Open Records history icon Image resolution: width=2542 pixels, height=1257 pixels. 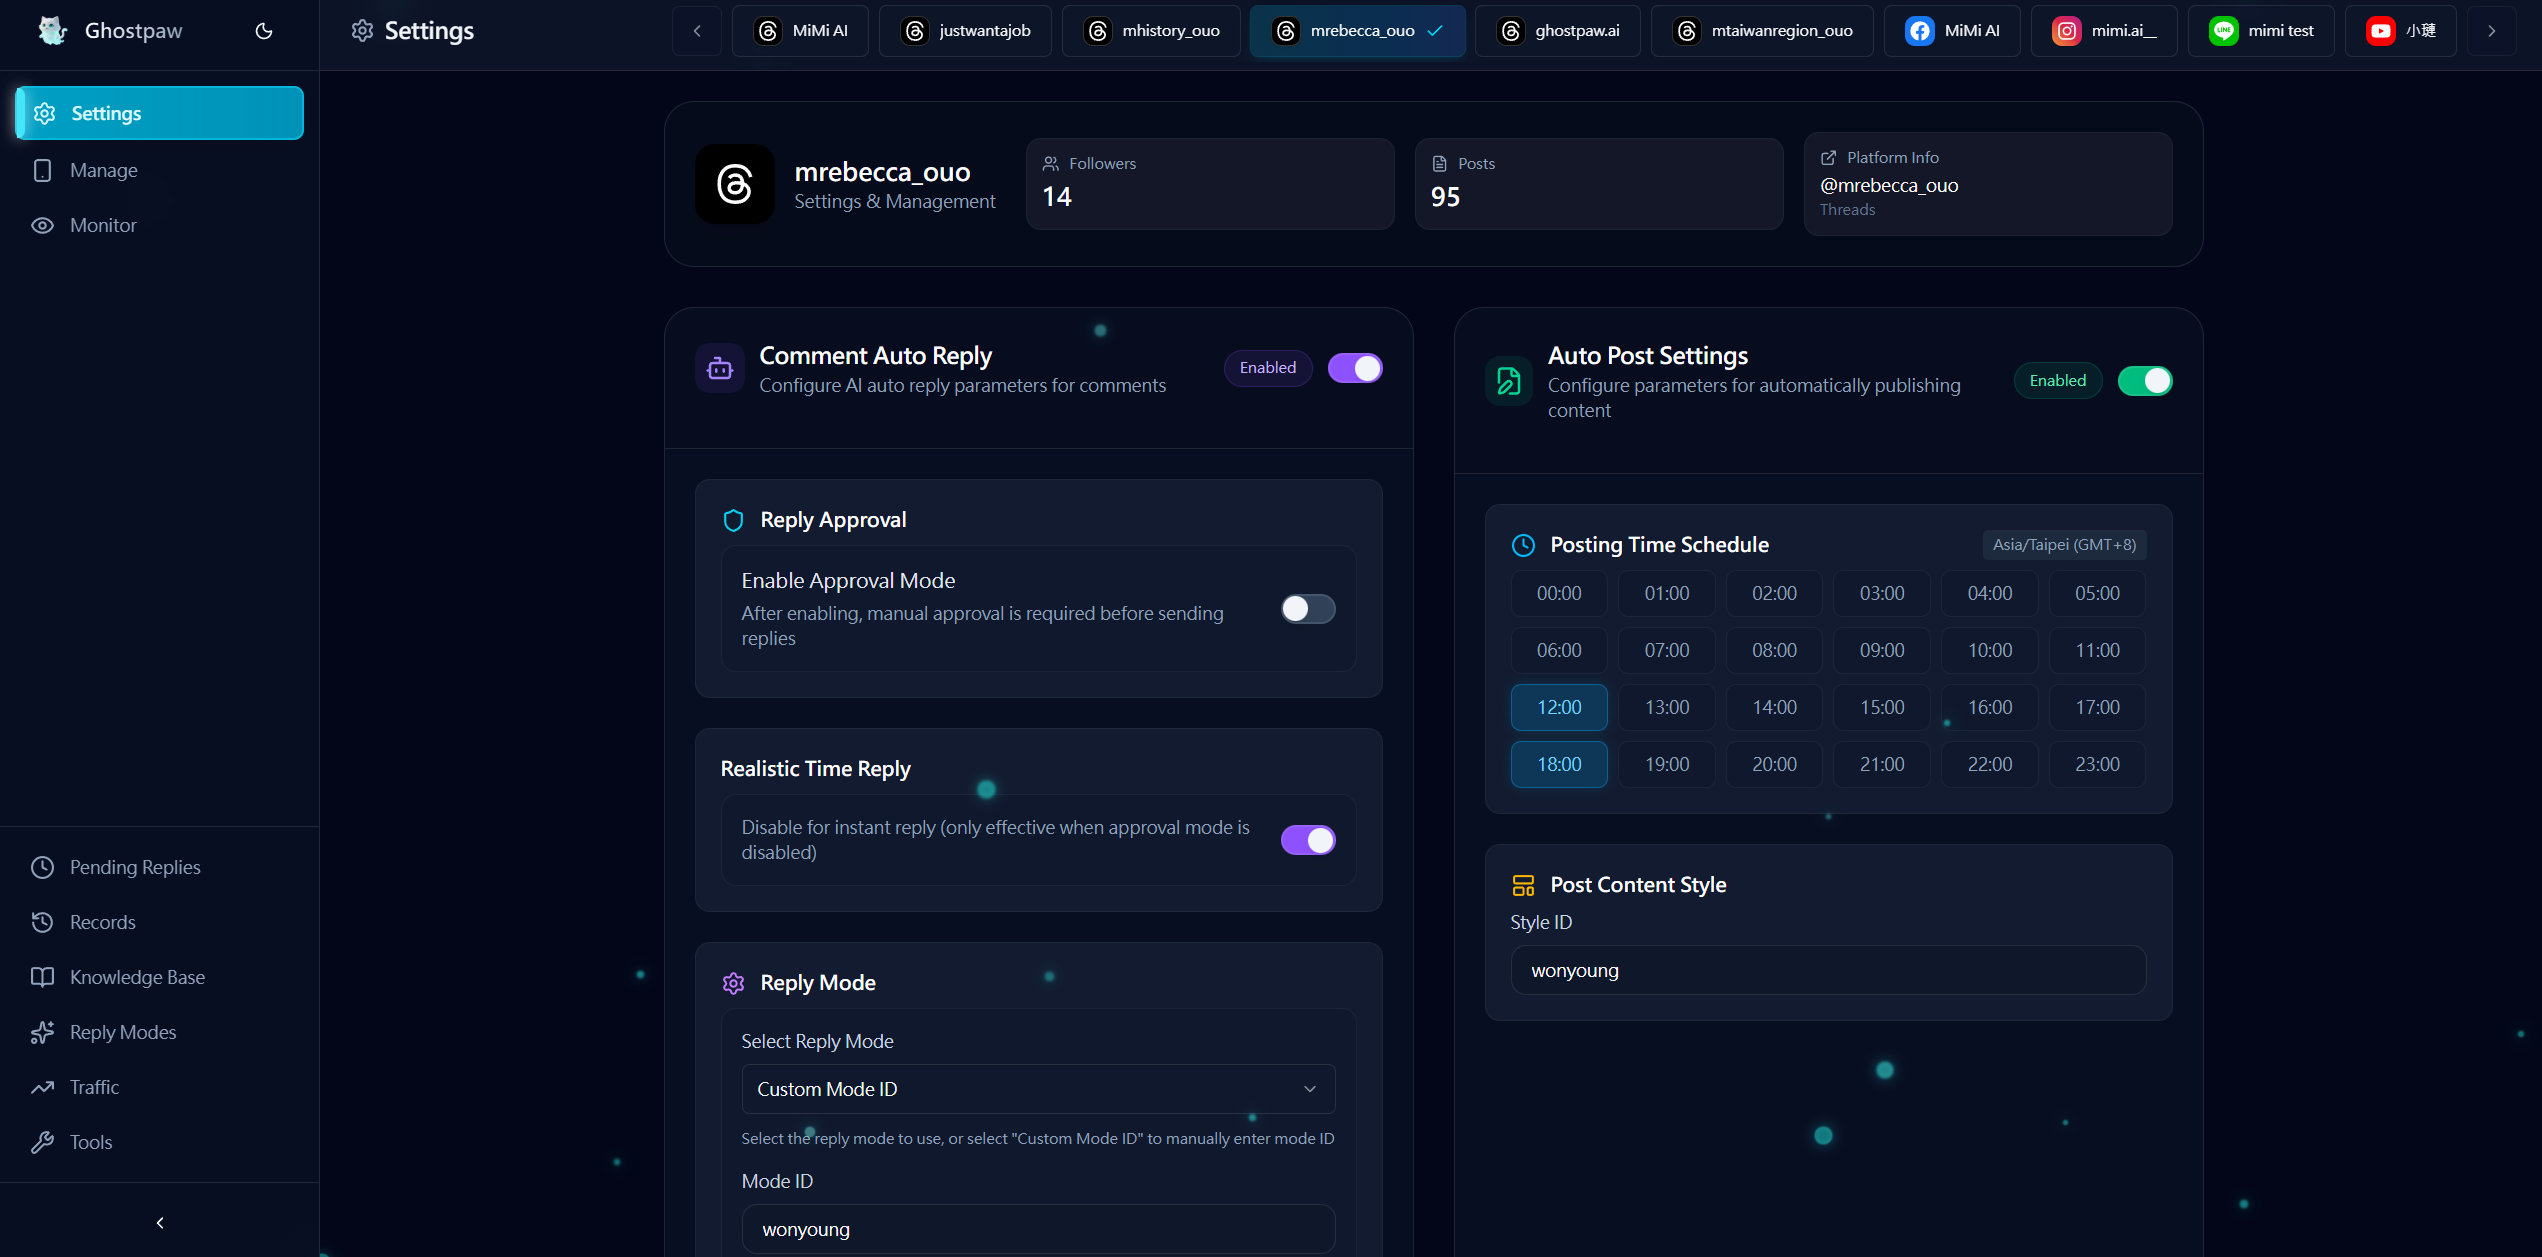(x=42, y=922)
